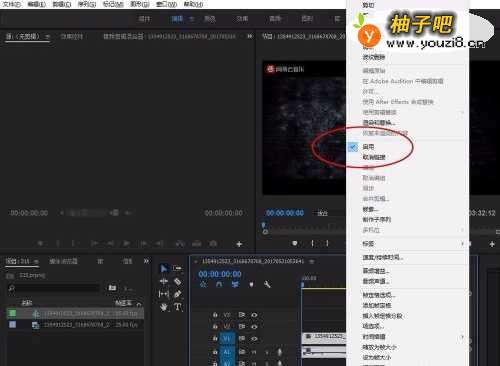Expand the 时间插值 submenu arrow
The height and width of the screenshot is (366, 500).
pos(463,337)
